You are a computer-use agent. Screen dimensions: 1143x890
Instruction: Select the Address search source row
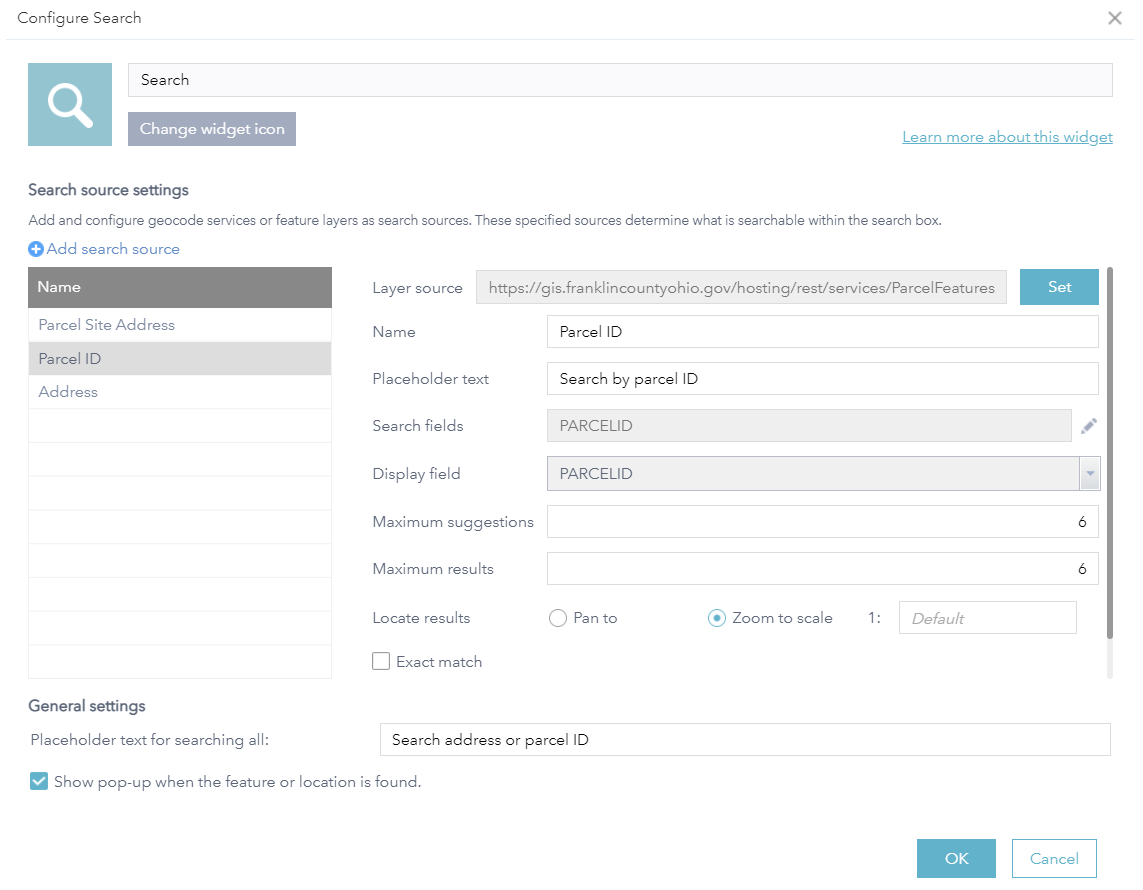(68, 392)
